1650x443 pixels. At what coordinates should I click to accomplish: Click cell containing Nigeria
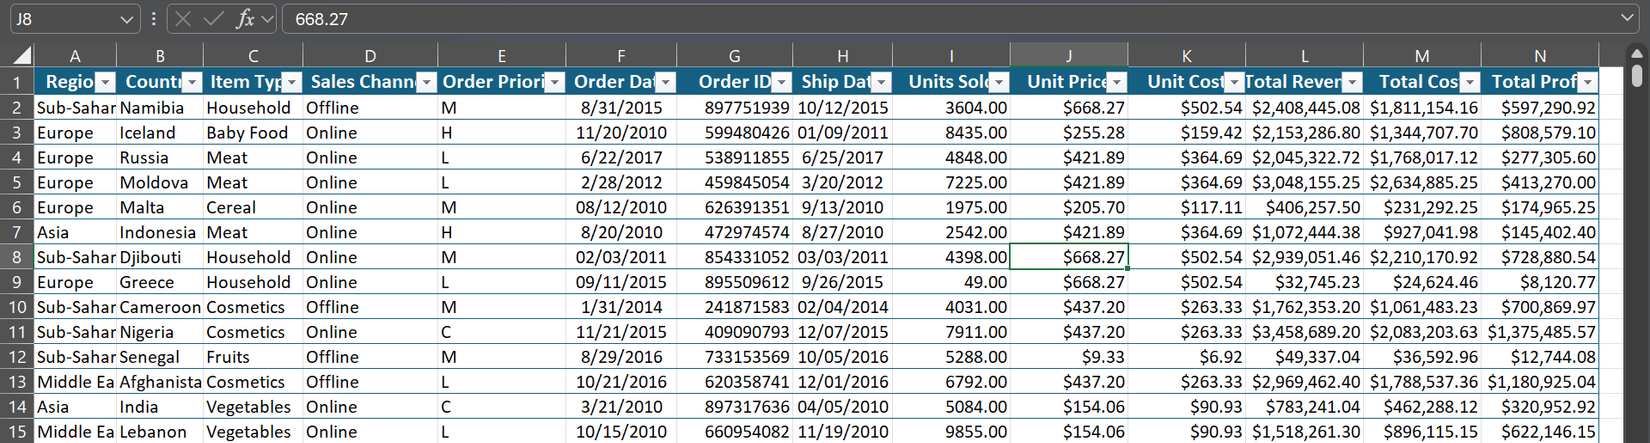160,332
